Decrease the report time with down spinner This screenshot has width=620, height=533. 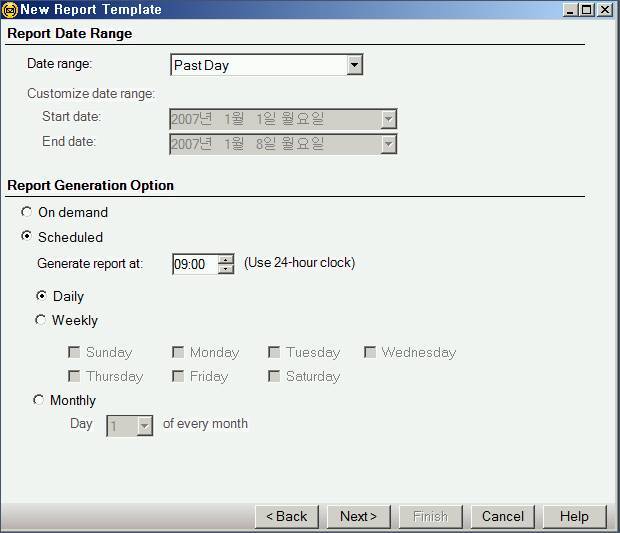226,269
